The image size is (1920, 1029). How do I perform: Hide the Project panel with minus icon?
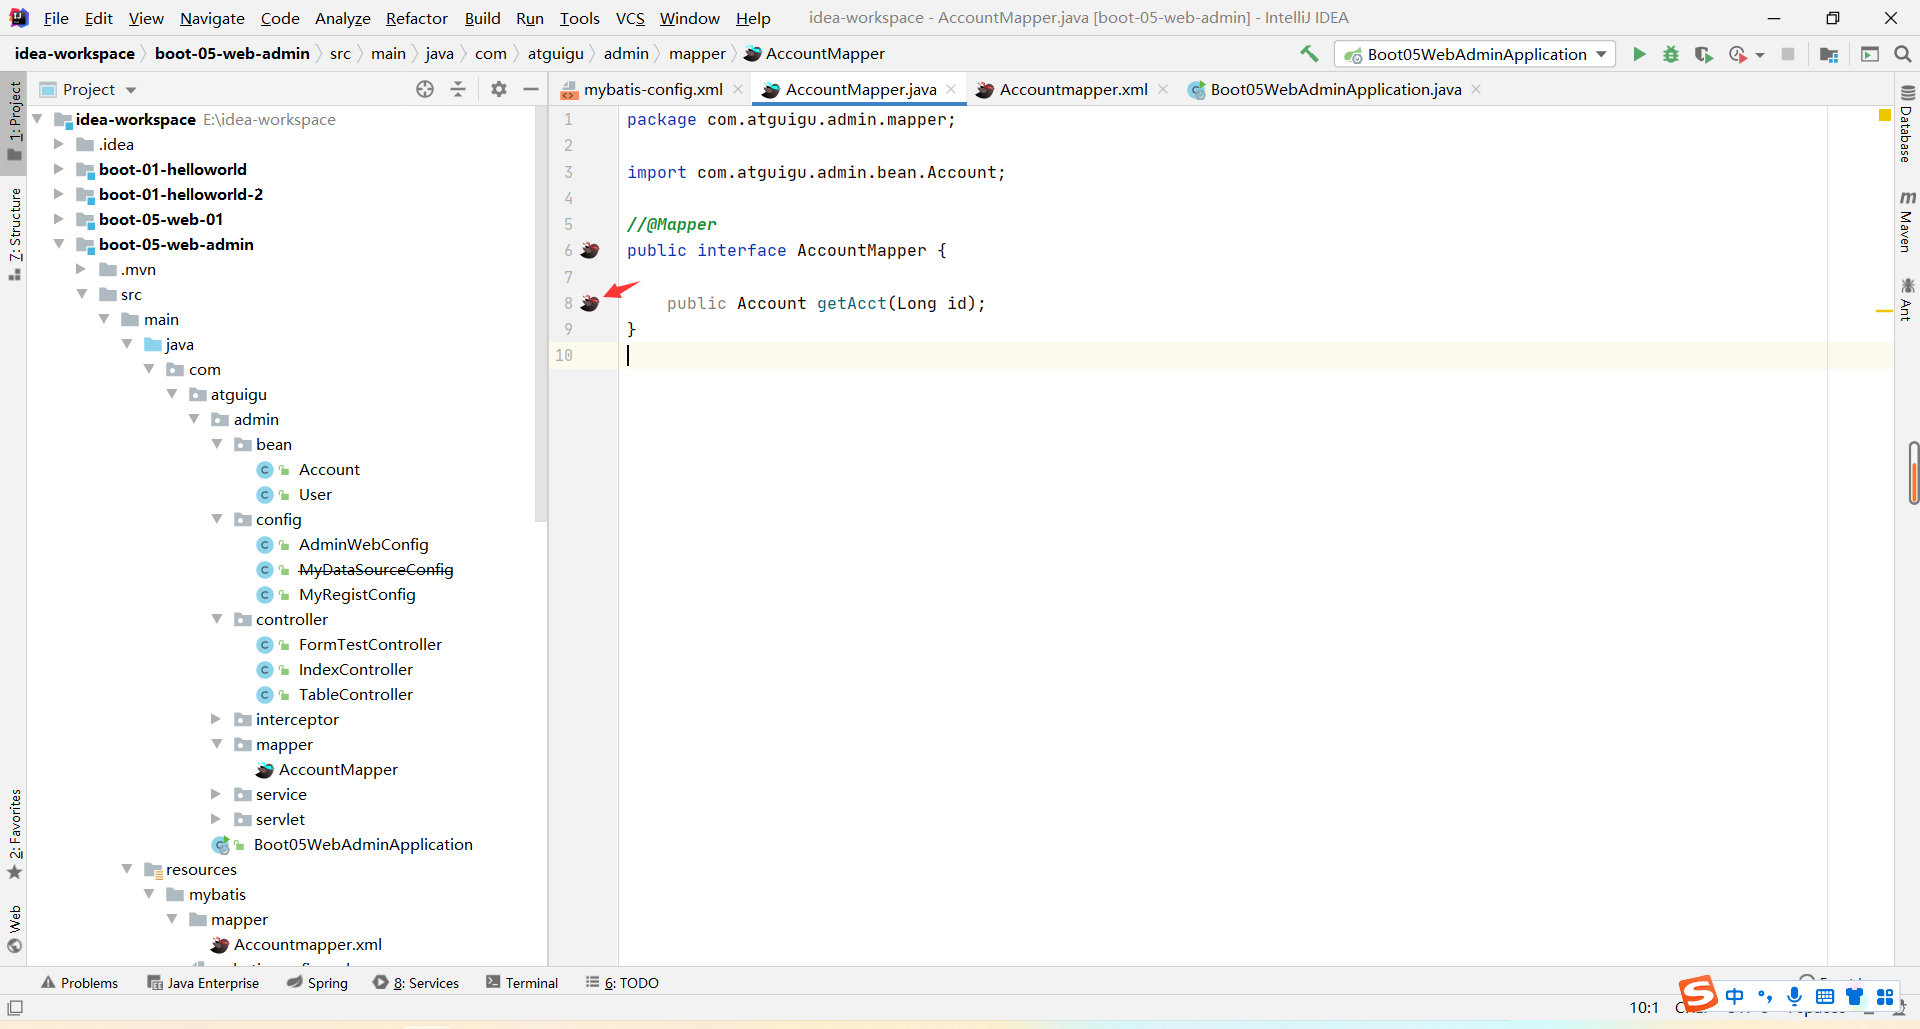coord(531,89)
